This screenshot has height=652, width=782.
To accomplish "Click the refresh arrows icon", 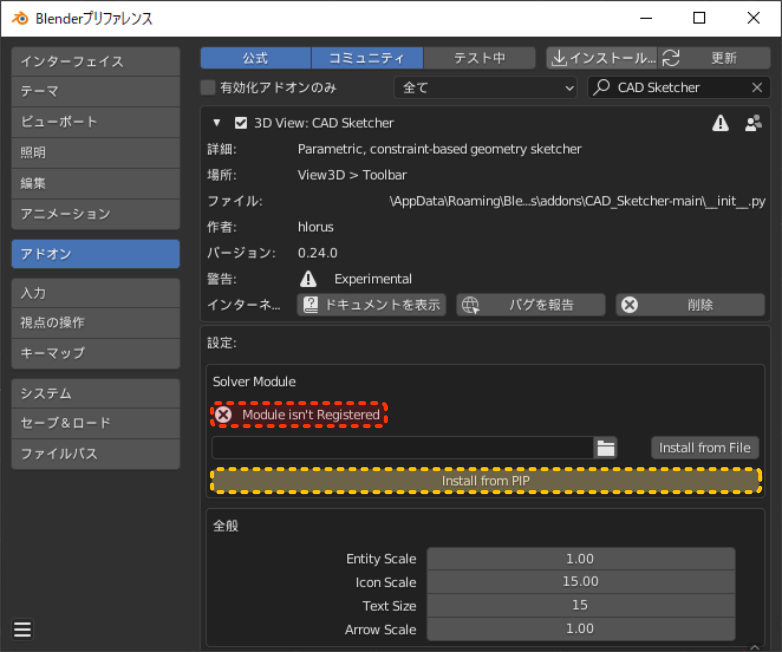I will tap(671, 58).
